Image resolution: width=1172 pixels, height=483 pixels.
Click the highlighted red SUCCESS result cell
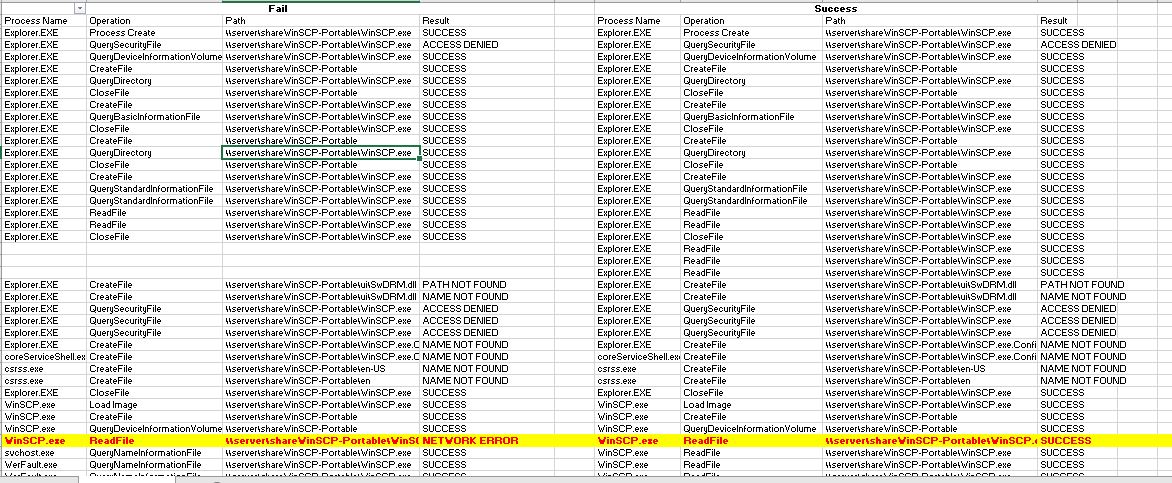(x=1066, y=440)
